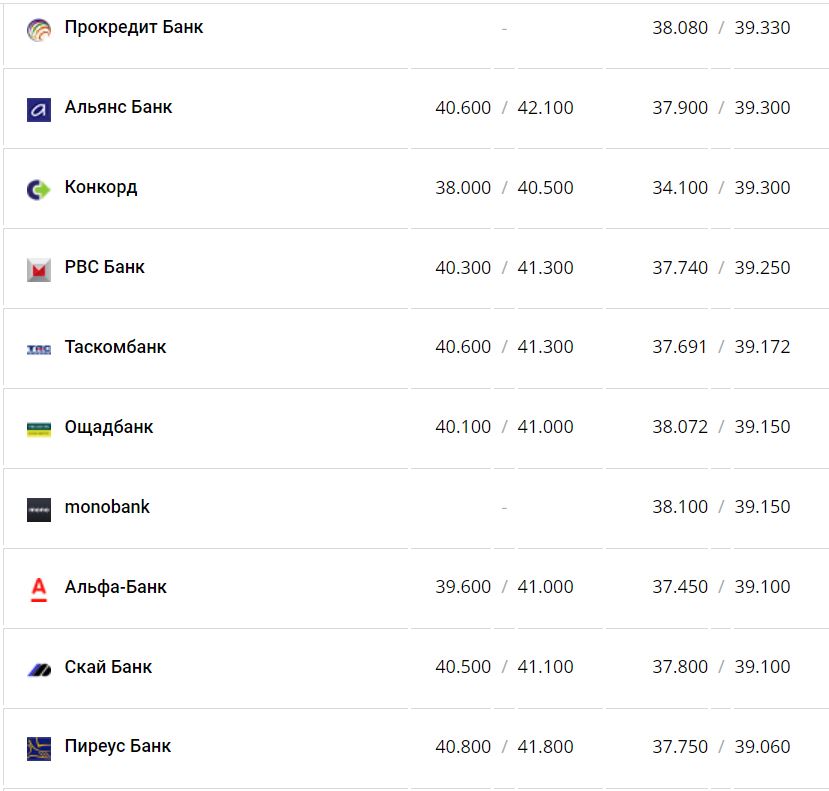This screenshot has width=829, height=791.
Task: Click Скай Банк rate 40.500 / 41.100
Action: click(504, 667)
